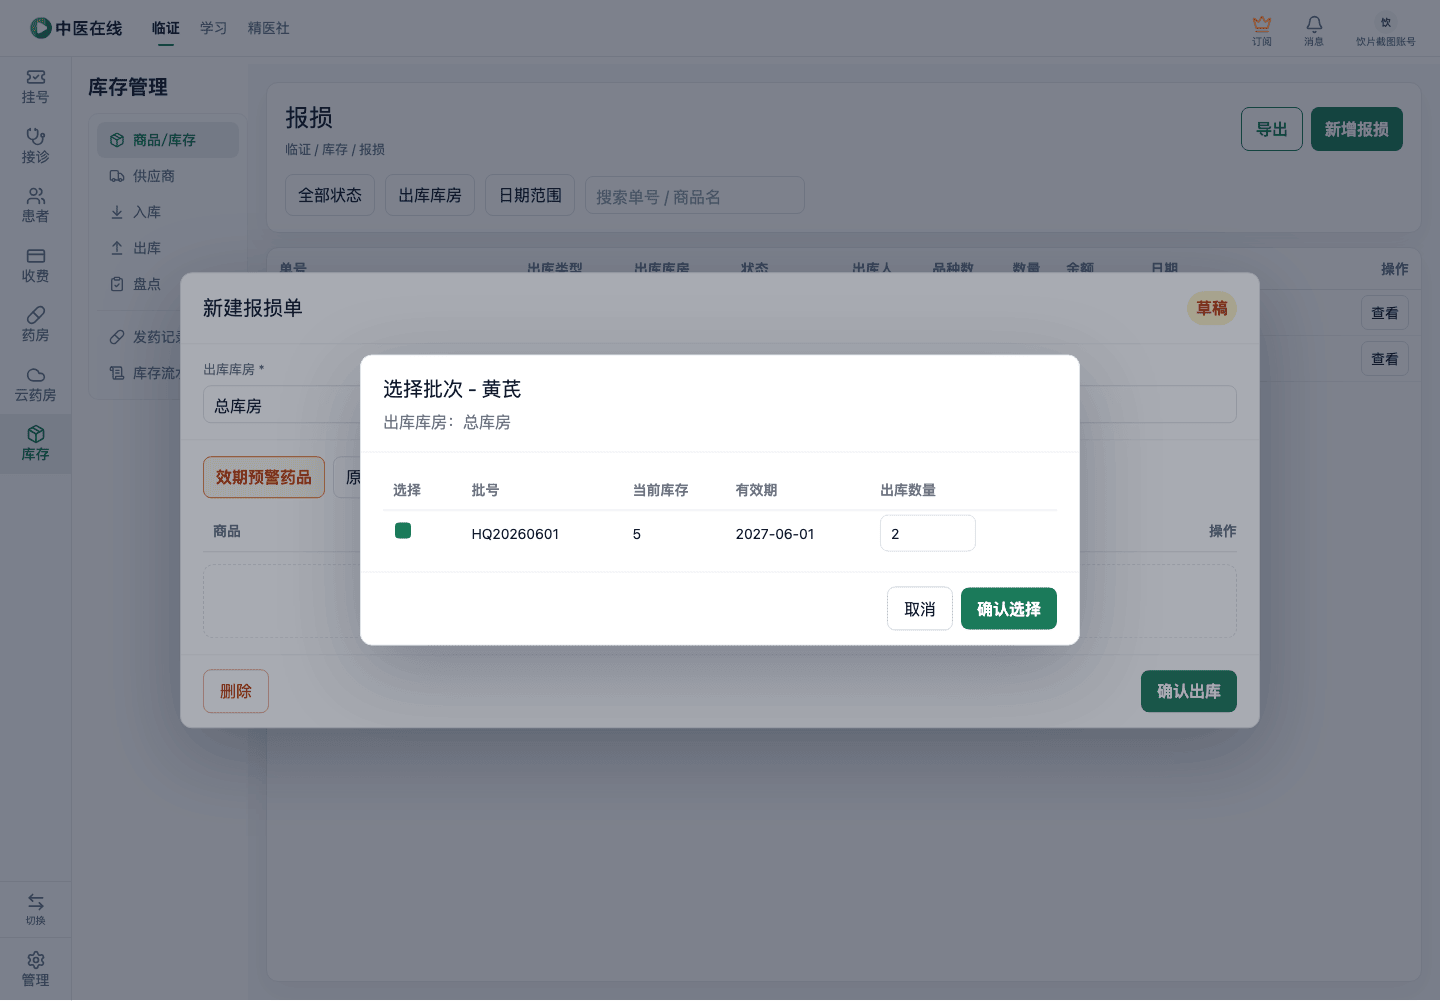Click the 切换 switch icon
This screenshot has width=1440, height=1001.
pos(36,901)
